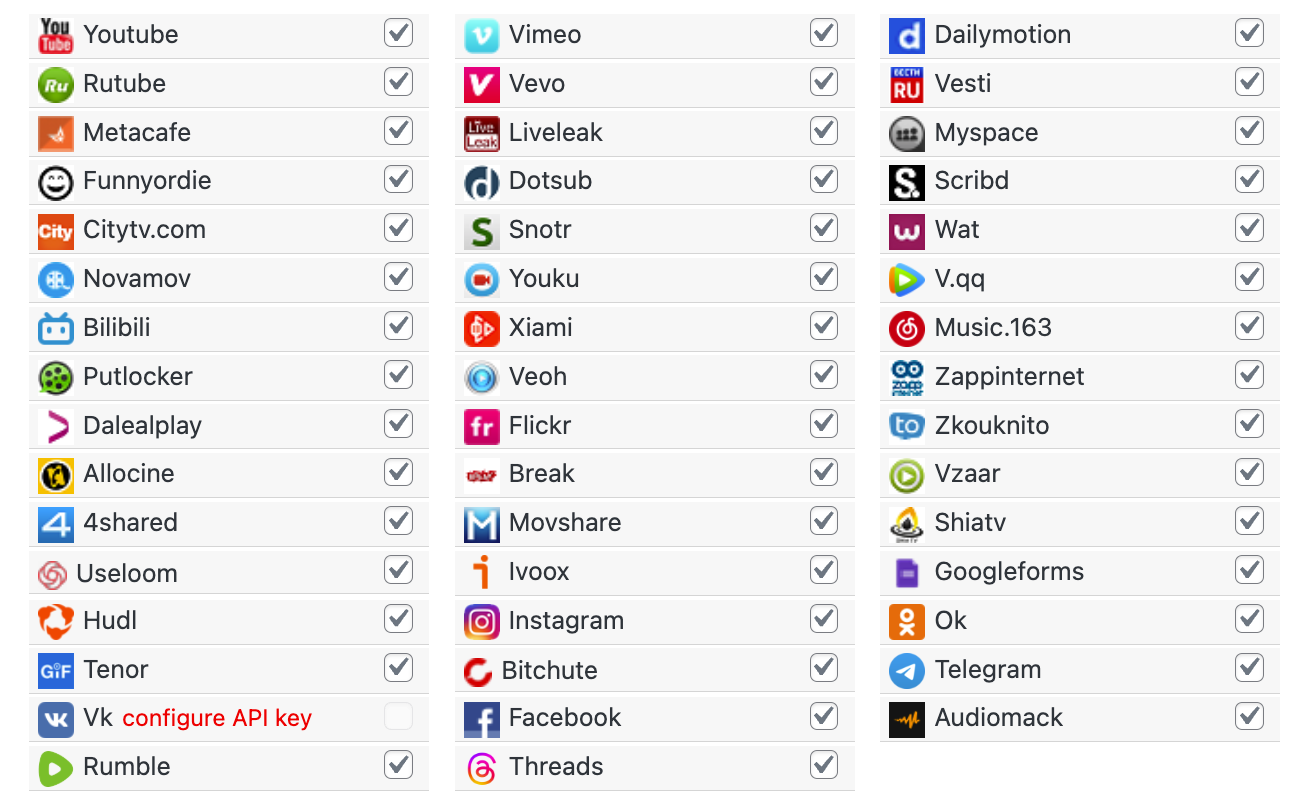Disable the Vevo service checkbox
This screenshot has width=1312, height=810.
point(824,82)
